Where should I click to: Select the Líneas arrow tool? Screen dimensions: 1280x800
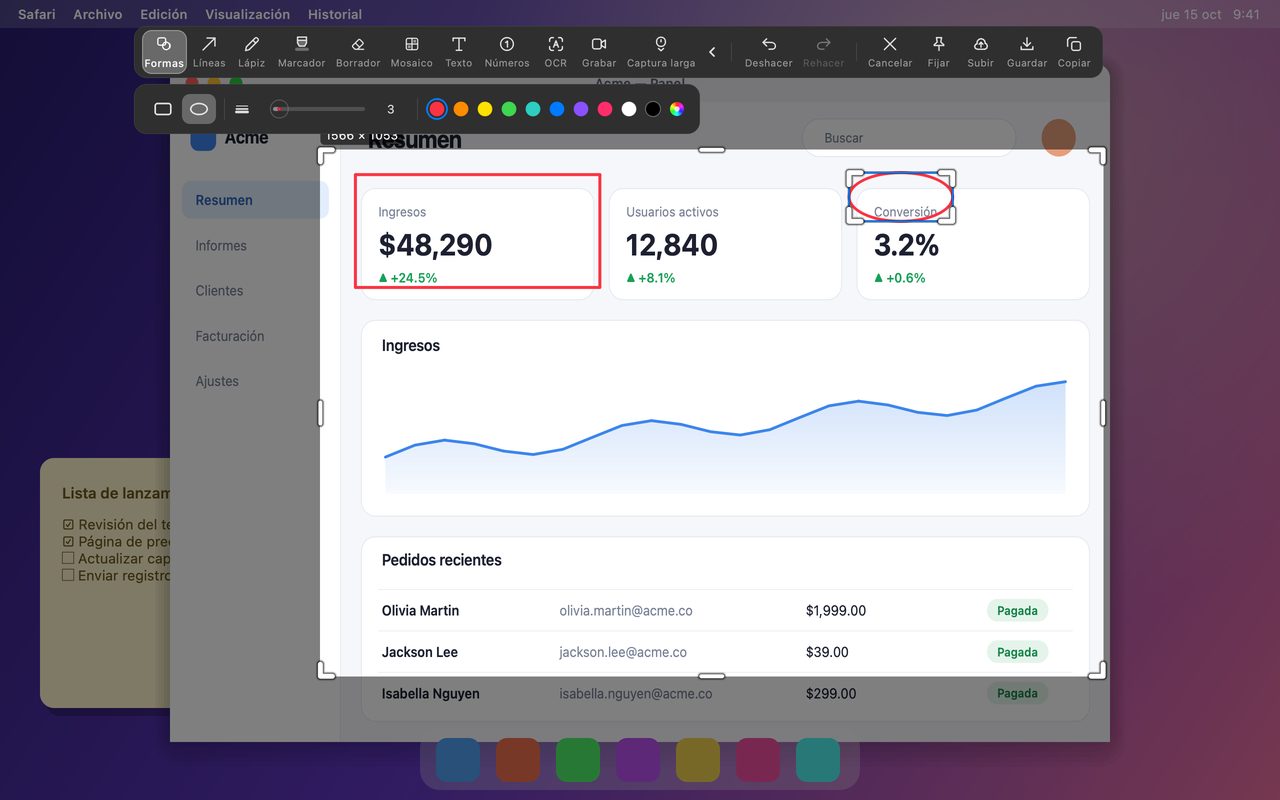[209, 52]
